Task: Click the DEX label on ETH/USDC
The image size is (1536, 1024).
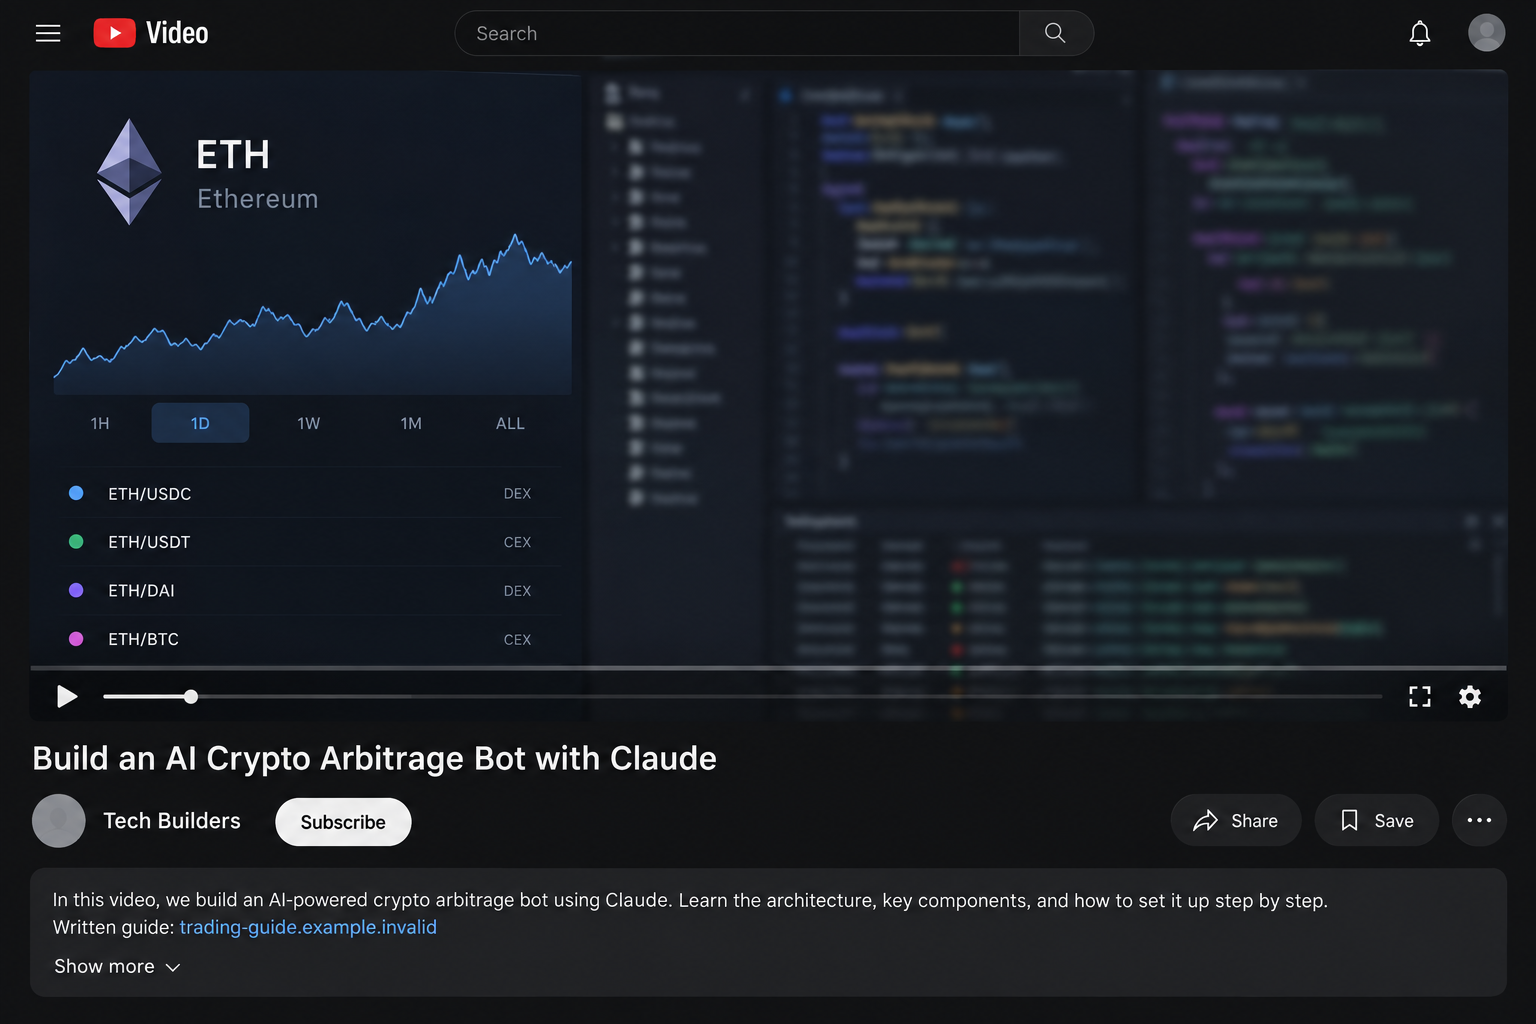Action: (517, 493)
